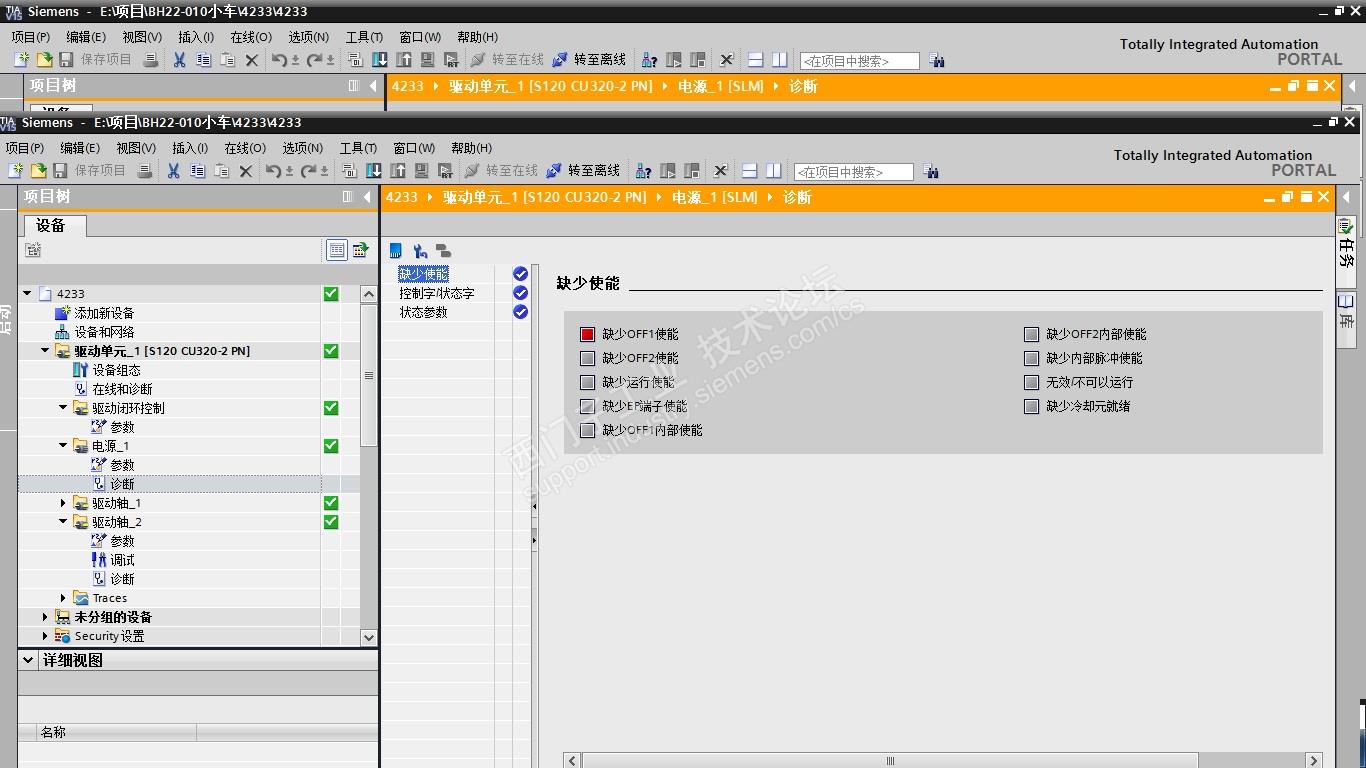The image size is (1366, 768).
Task: Click the wrench icon above the diagnostics list
Action: 420,251
